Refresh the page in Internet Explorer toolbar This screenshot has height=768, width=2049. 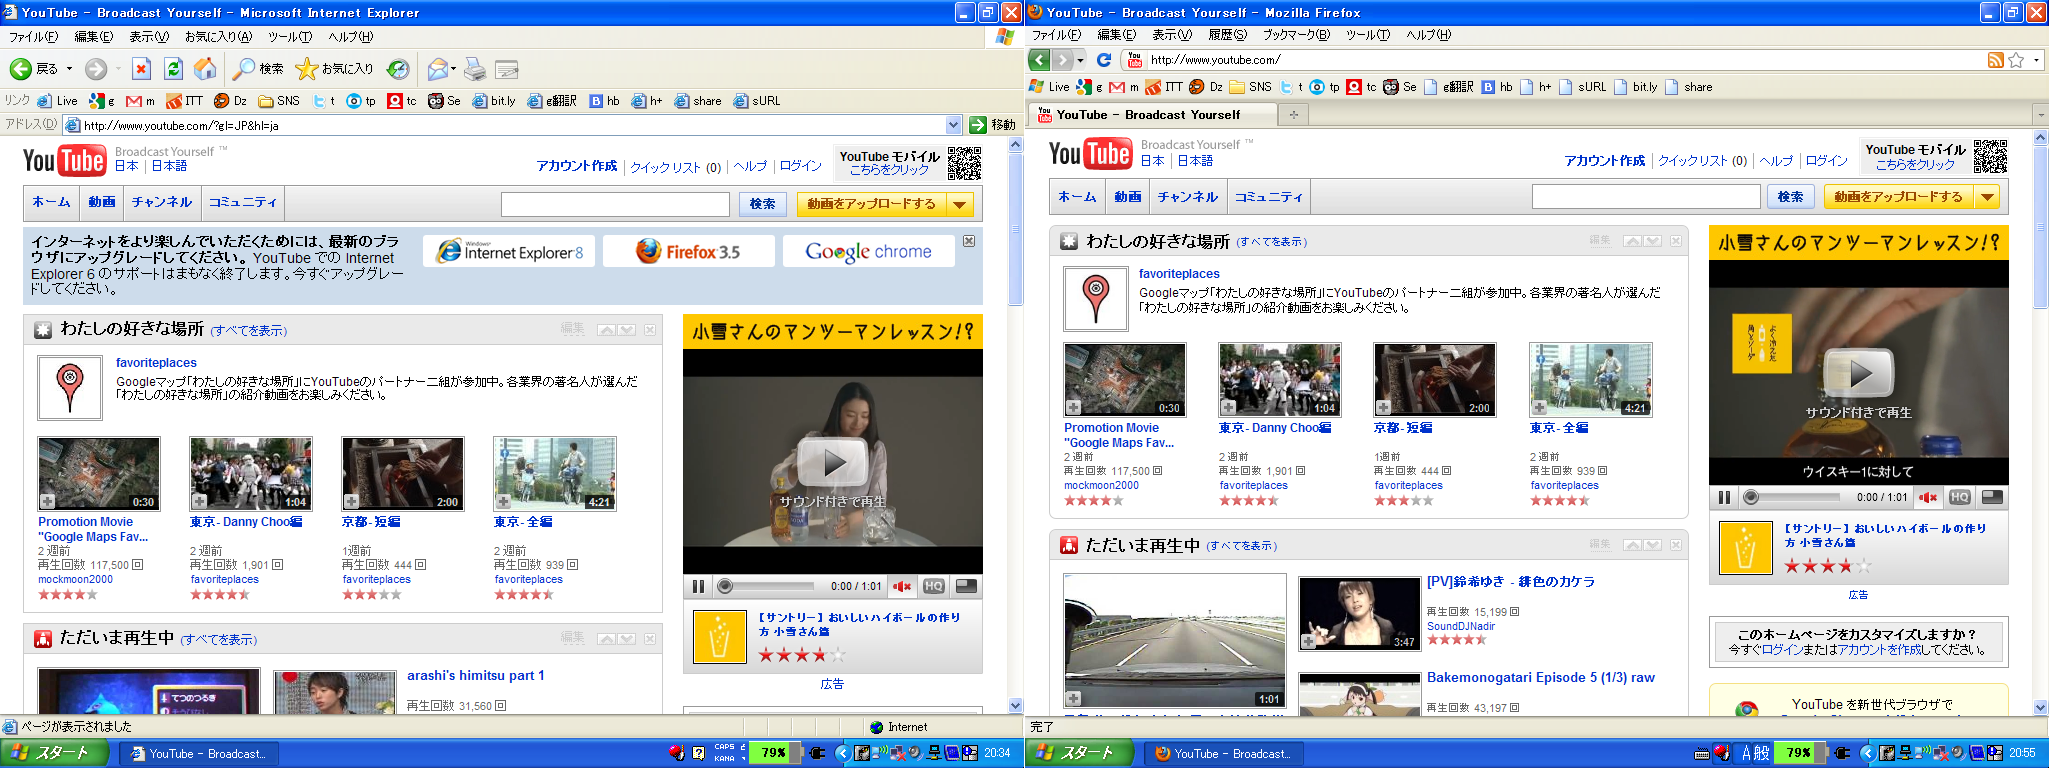click(x=173, y=69)
